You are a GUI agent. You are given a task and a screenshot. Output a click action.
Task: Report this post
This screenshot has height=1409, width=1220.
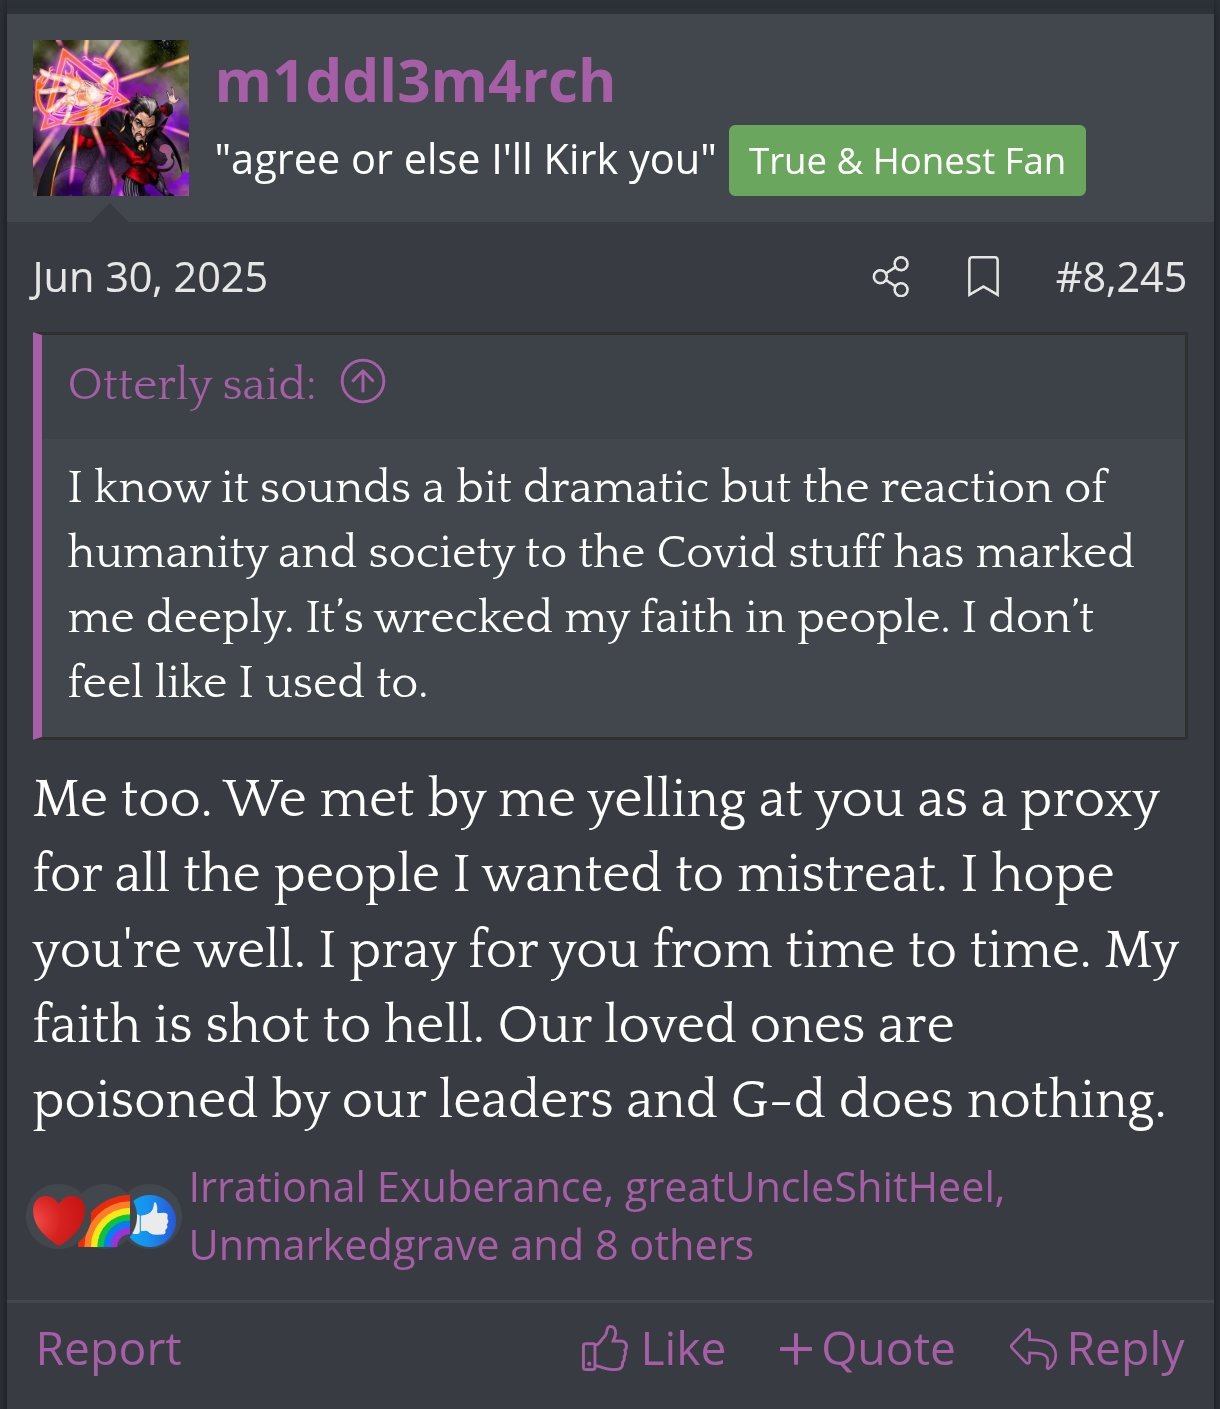coord(109,1349)
